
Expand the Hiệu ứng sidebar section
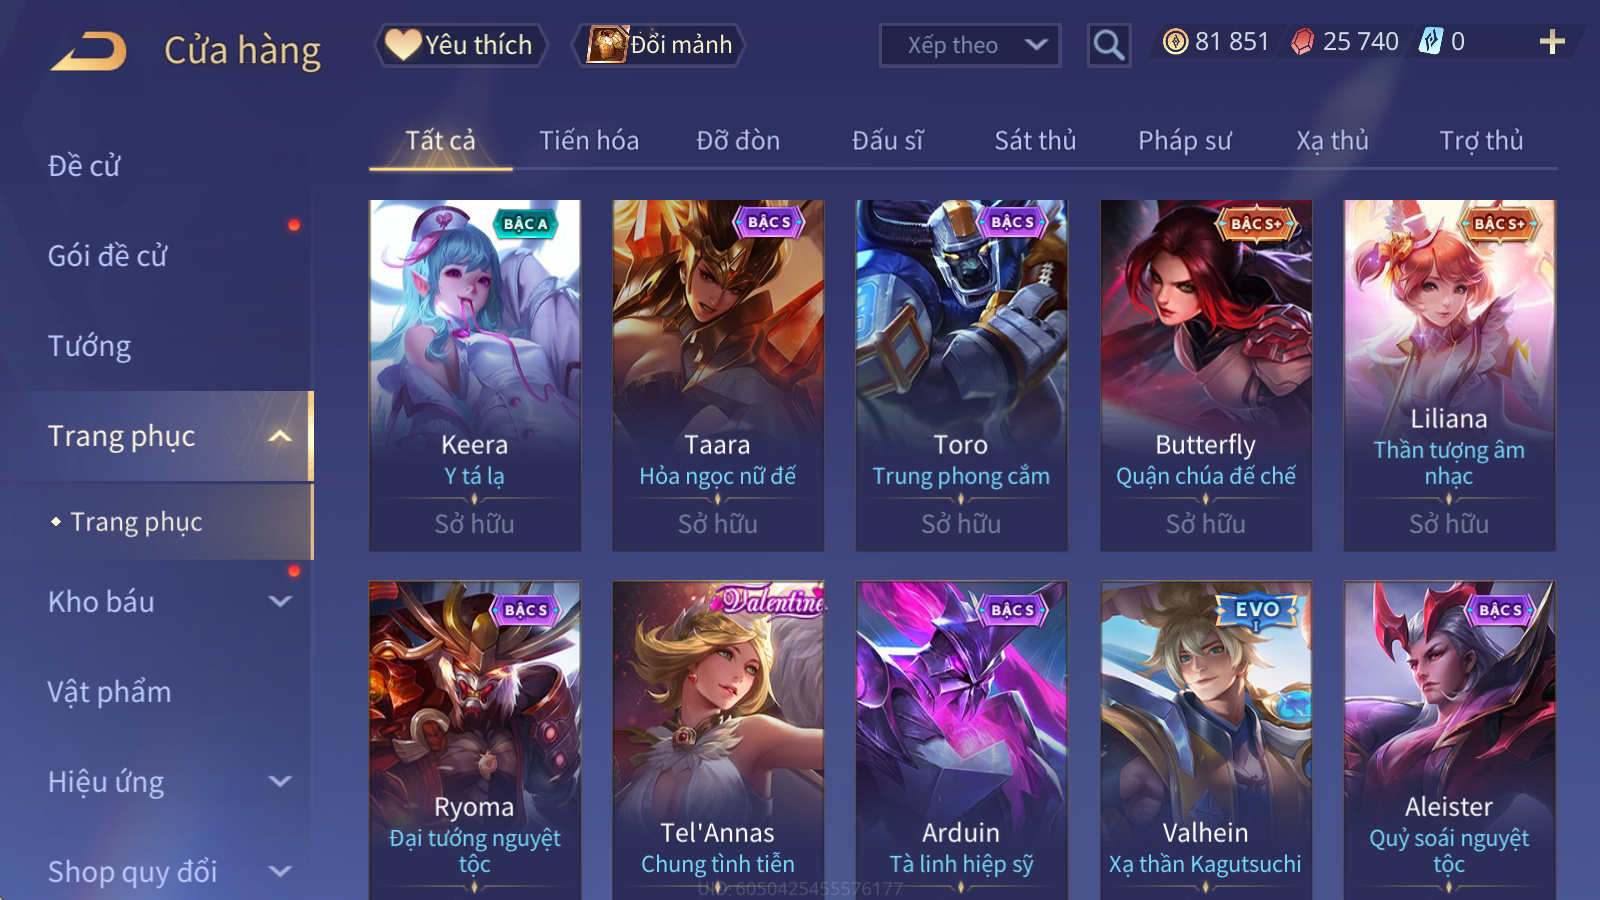tap(280, 782)
